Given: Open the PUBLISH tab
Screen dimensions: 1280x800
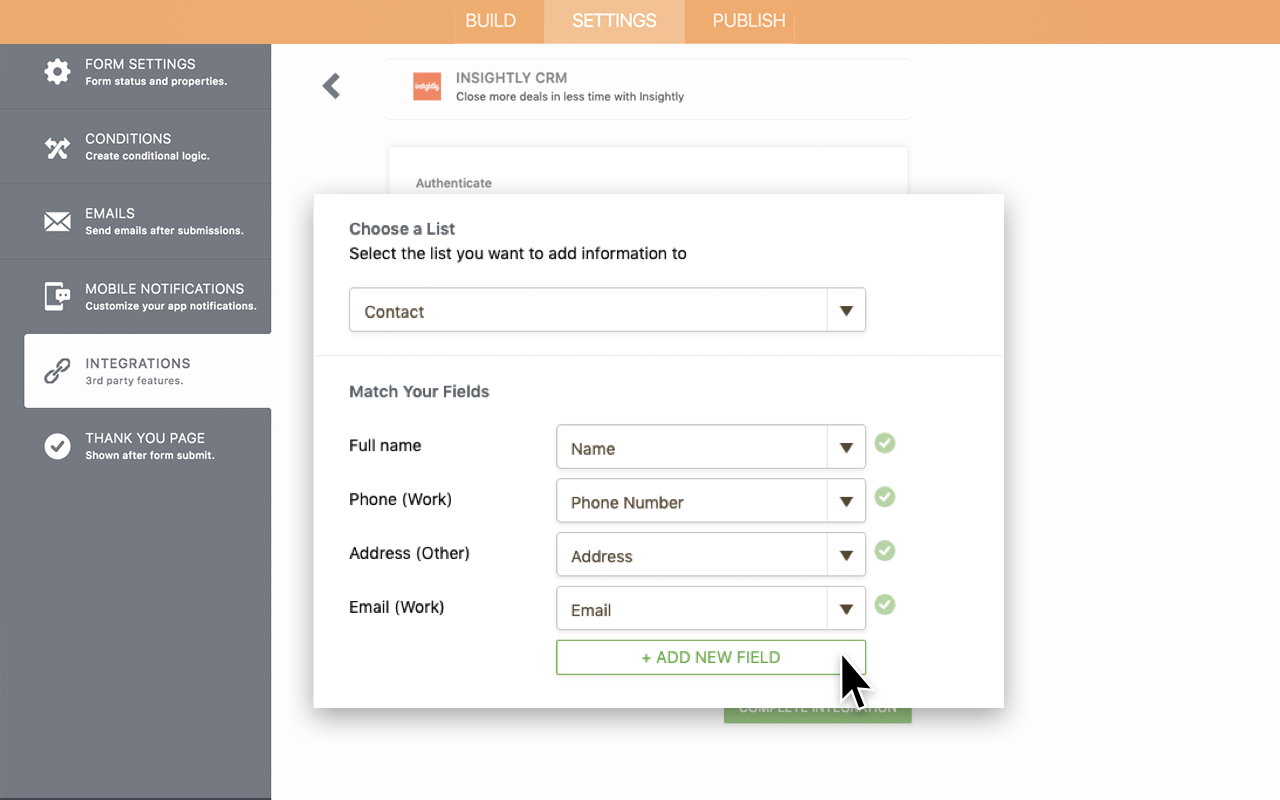Looking at the screenshot, I should click(747, 20).
